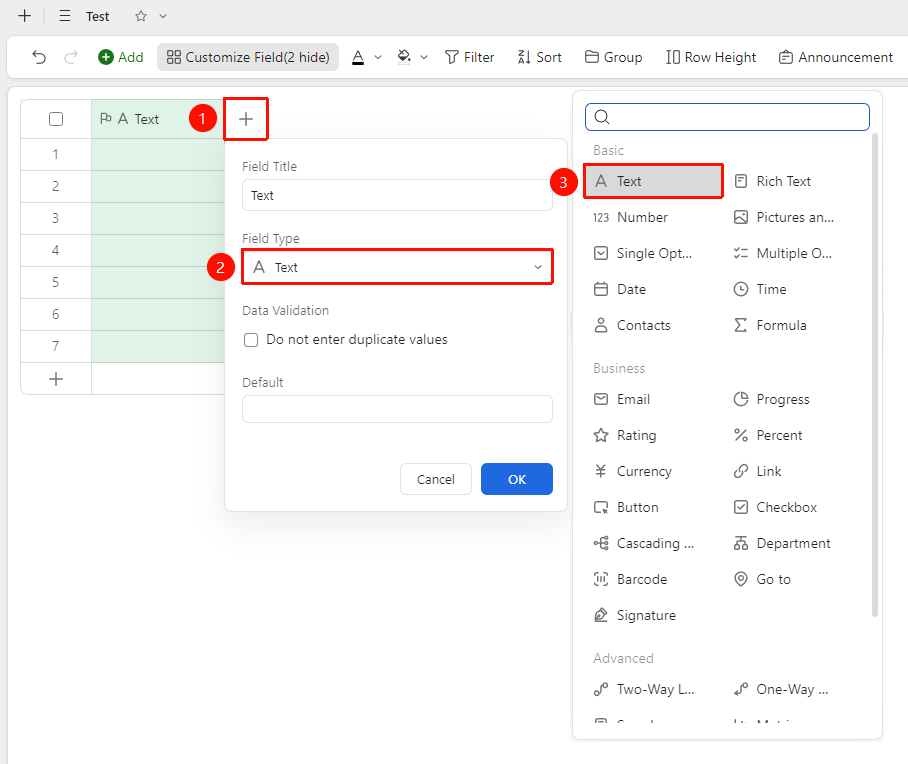Expand the font color dropdown arrow

coord(378,57)
